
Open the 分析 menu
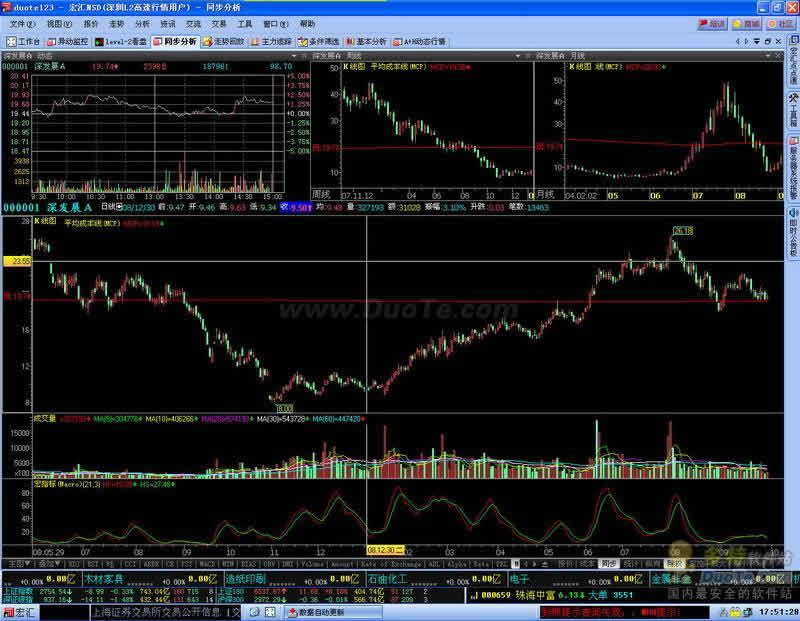pyautogui.click(x=141, y=23)
